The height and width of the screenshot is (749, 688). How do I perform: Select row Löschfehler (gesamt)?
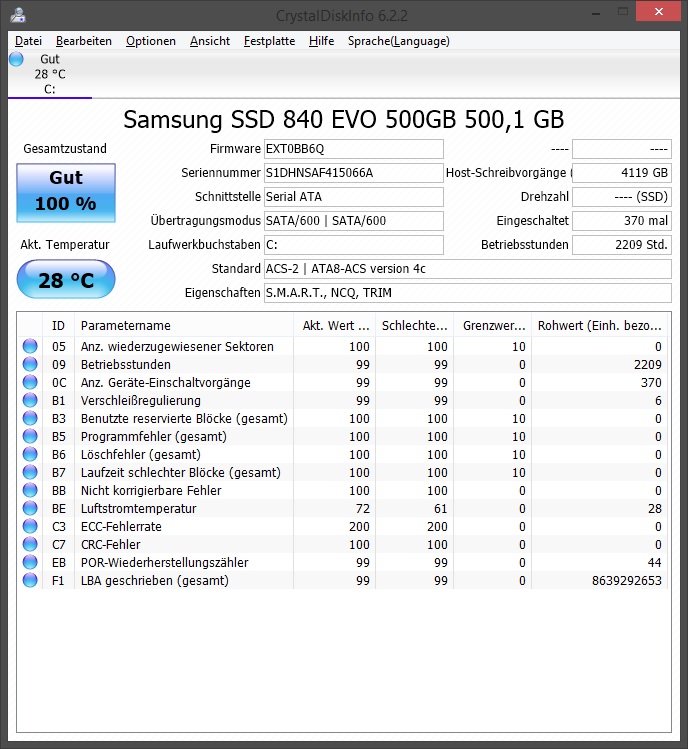pyautogui.click(x=343, y=454)
